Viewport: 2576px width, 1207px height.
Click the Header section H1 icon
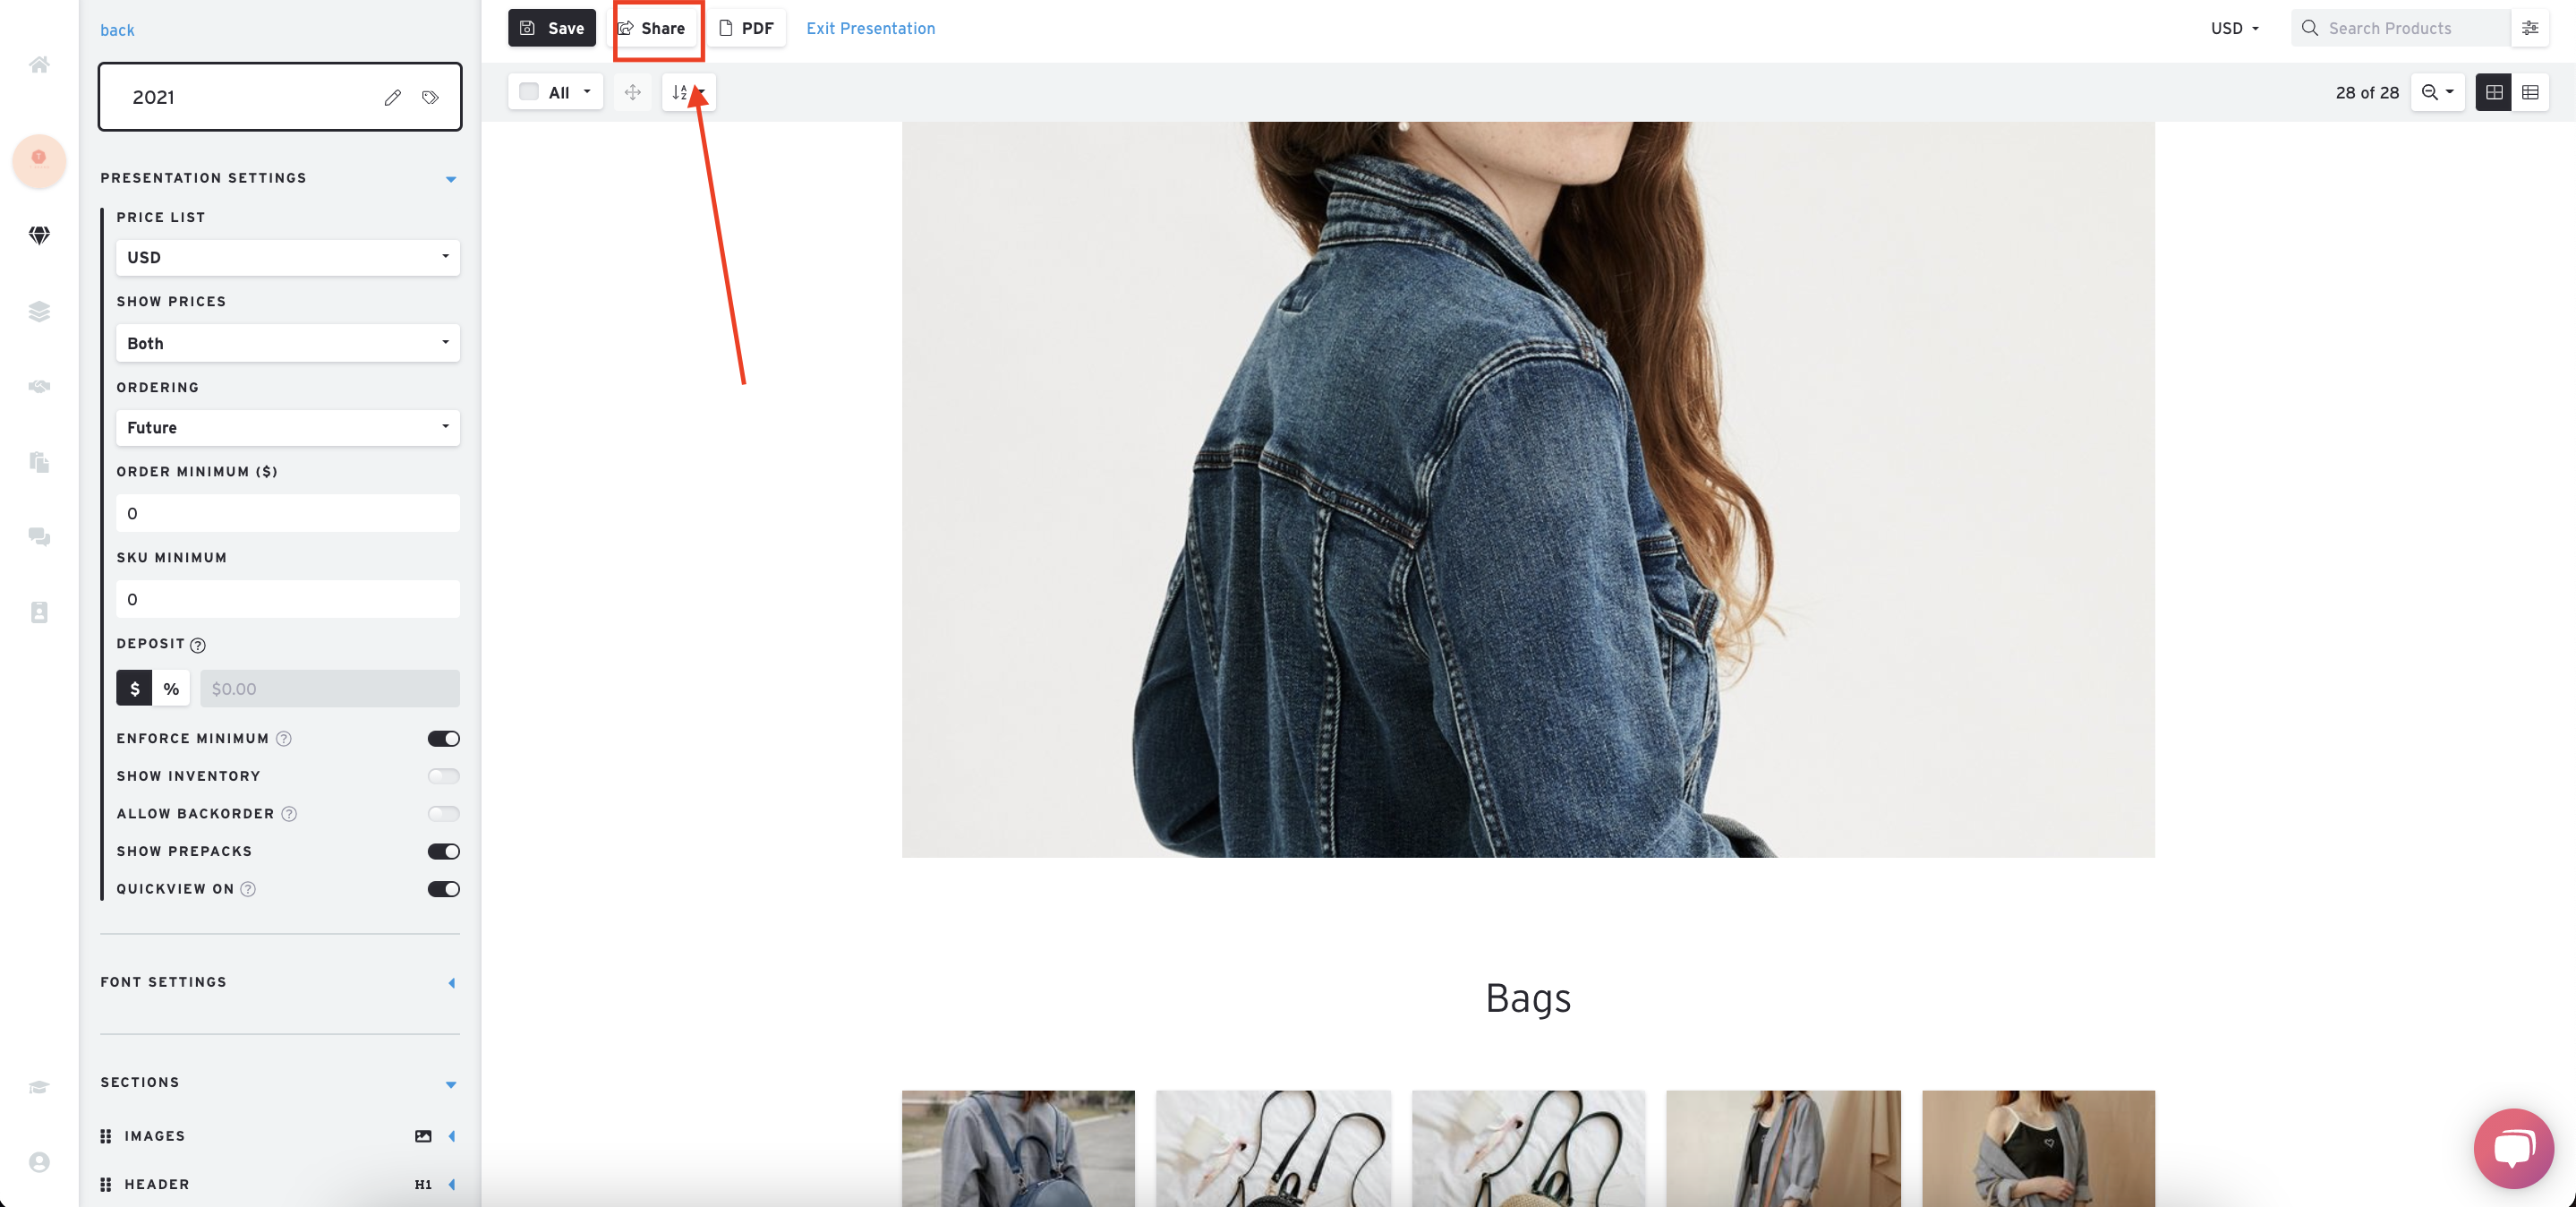pyautogui.click(x=423, y=1184)
